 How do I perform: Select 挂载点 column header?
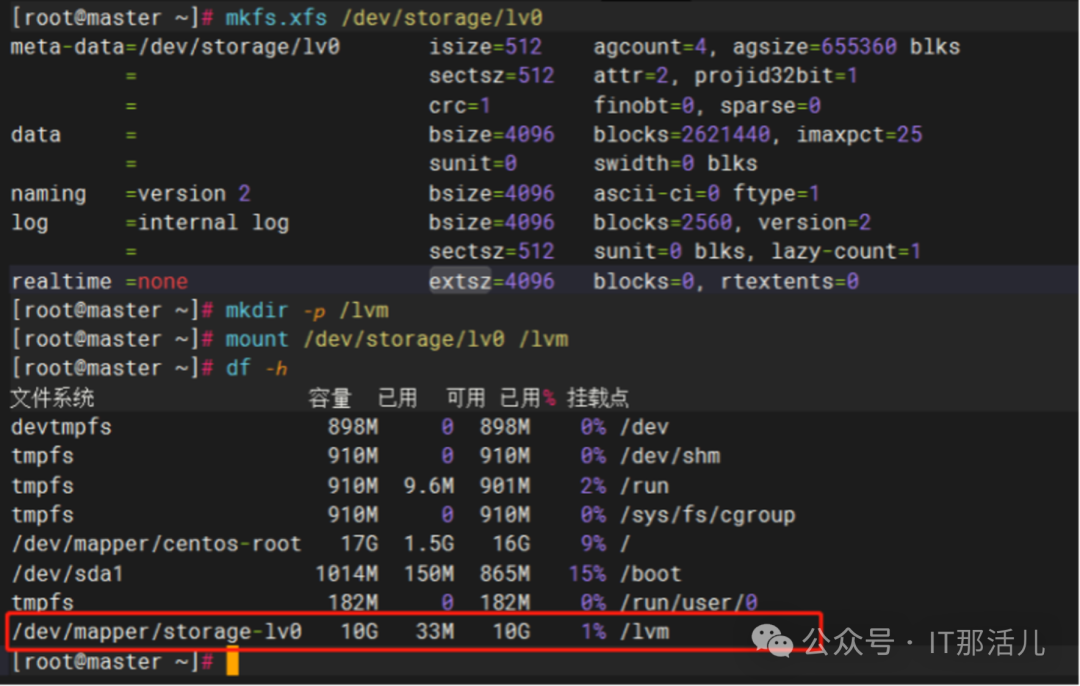tap(597, 398)
